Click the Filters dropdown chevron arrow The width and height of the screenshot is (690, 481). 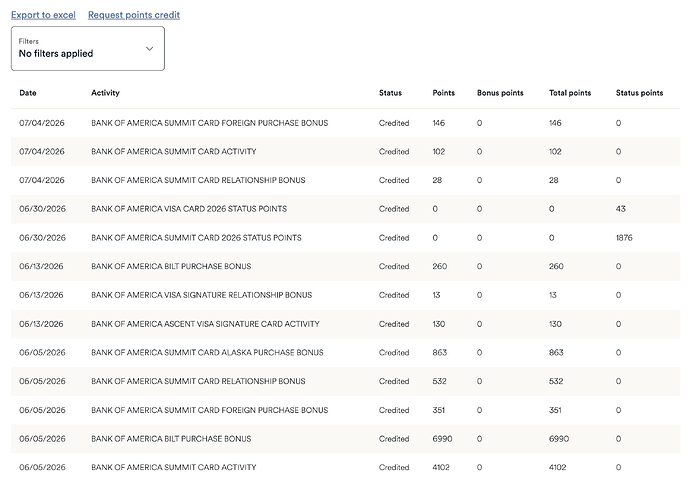150,48
